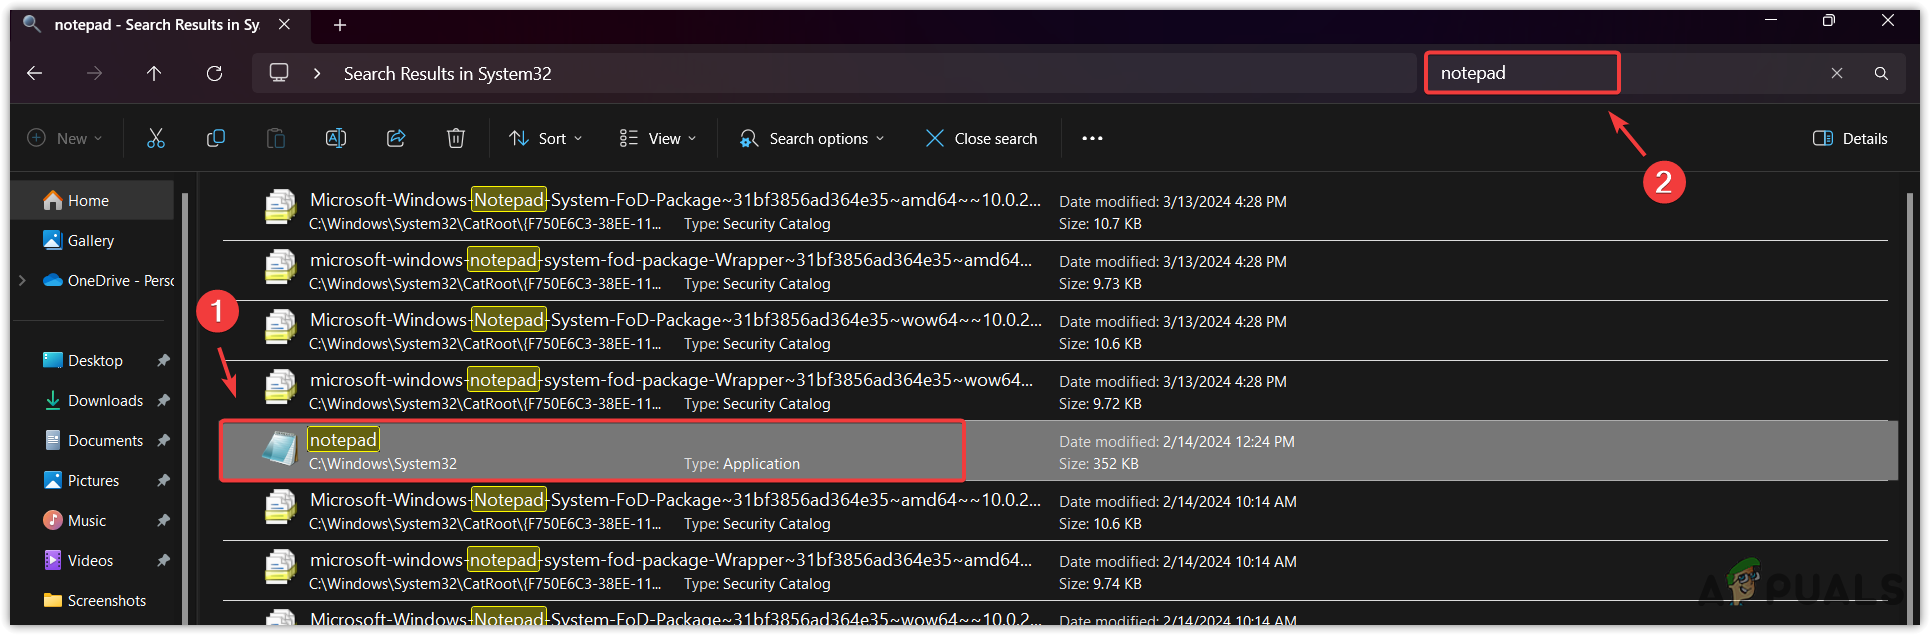Screen dimensions: 1930x635
Task: Click the Delete trash can icon
Action: (x=456, y=138)
